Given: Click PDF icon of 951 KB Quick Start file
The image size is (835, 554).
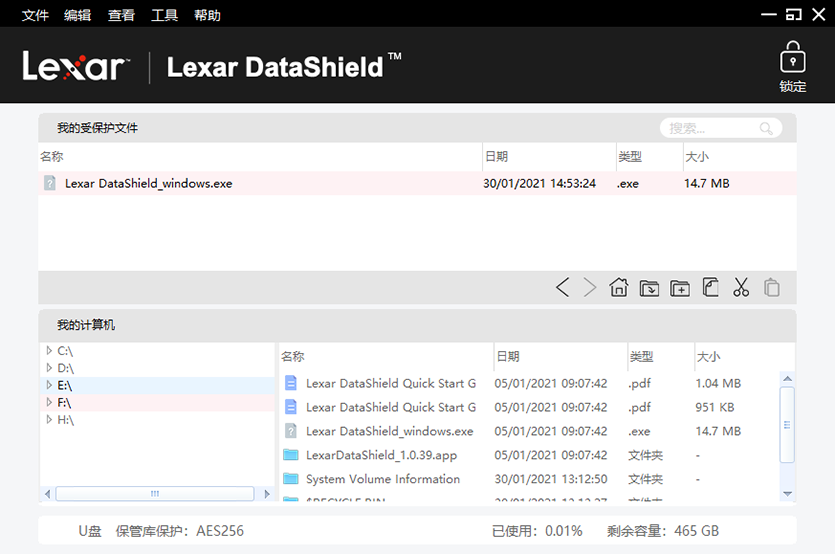Looking at the screenshot, I should (291, 407).
